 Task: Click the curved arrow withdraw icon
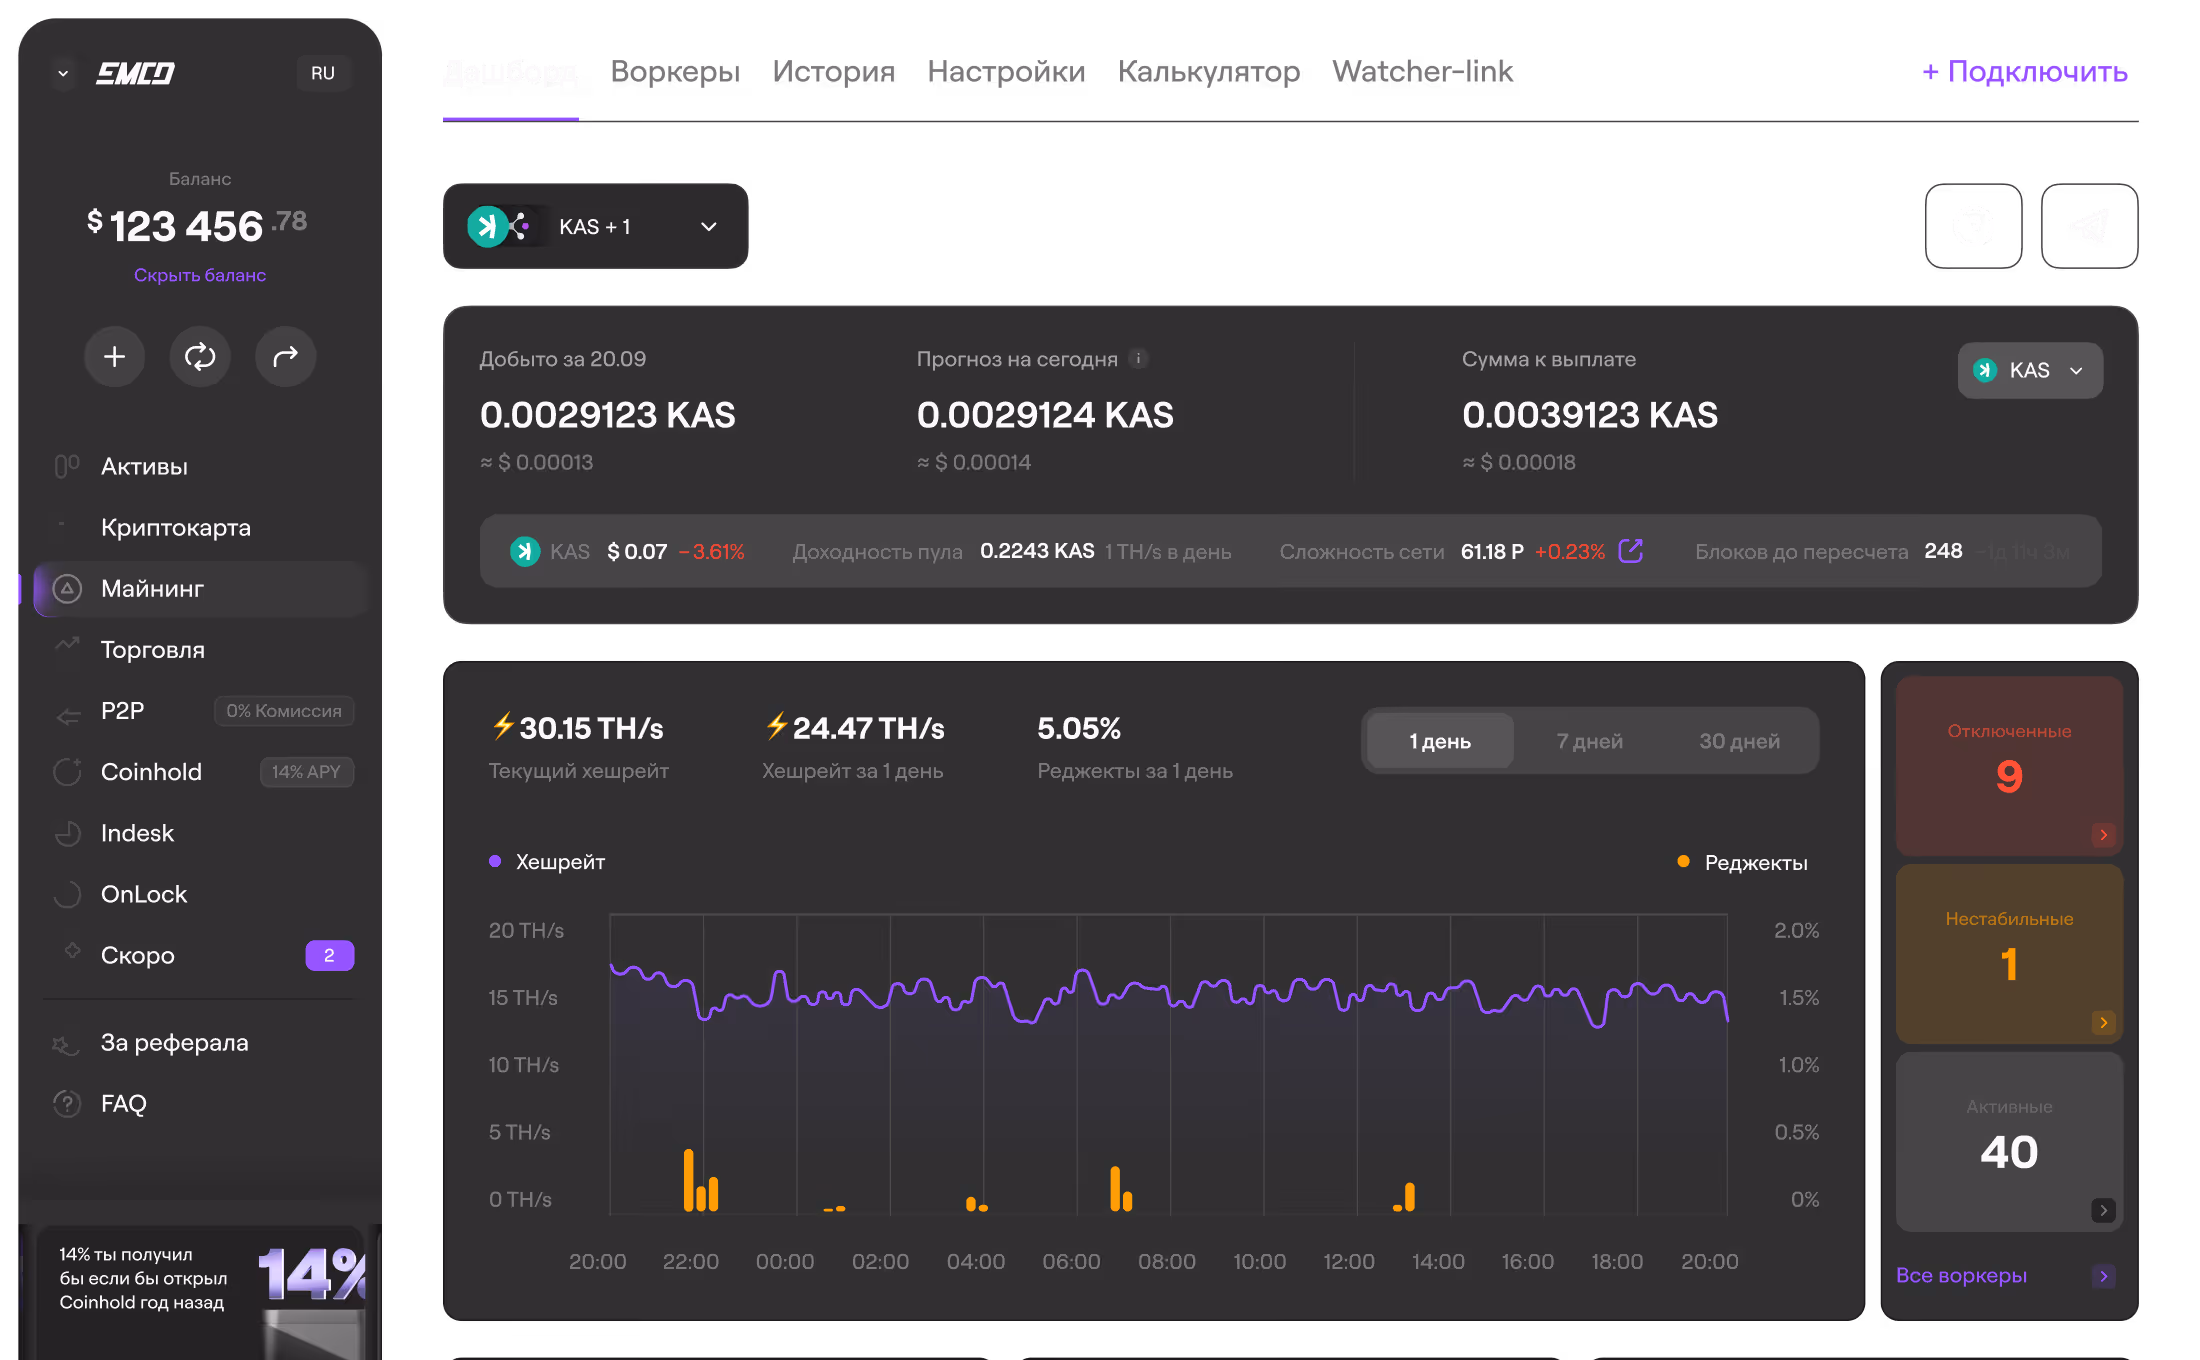(x=286, y=356)
